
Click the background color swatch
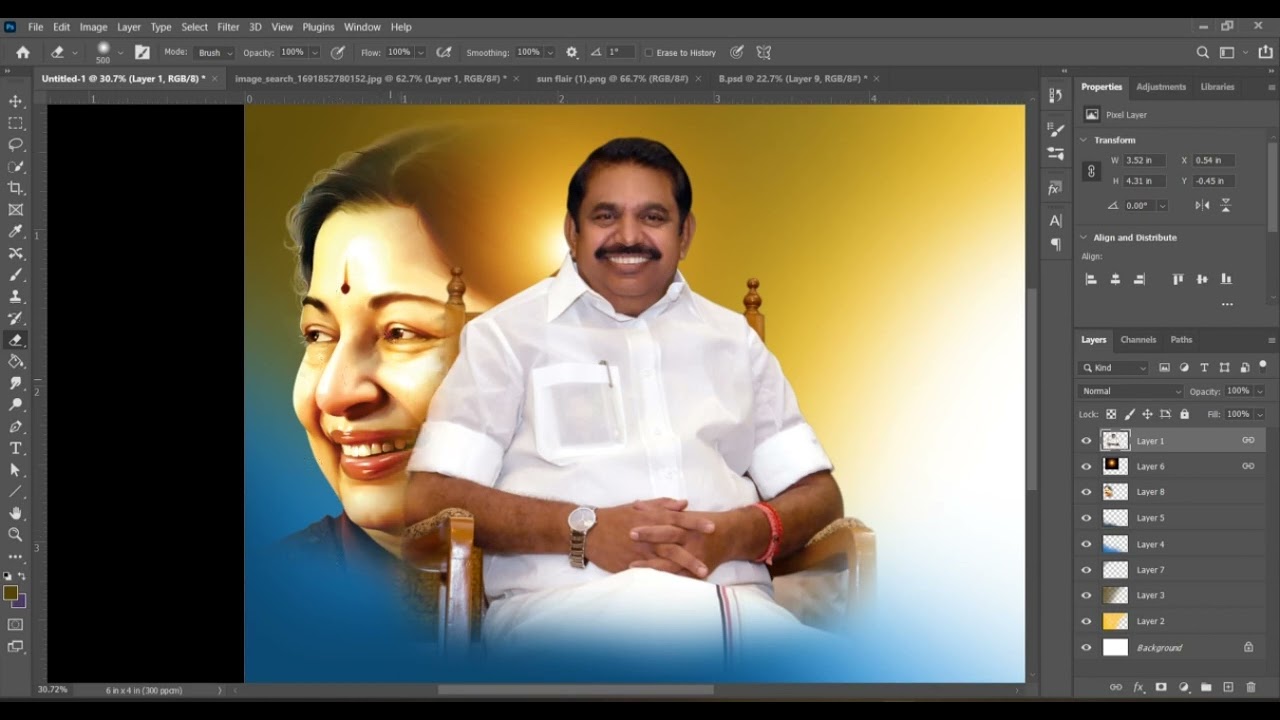point(20,600)
